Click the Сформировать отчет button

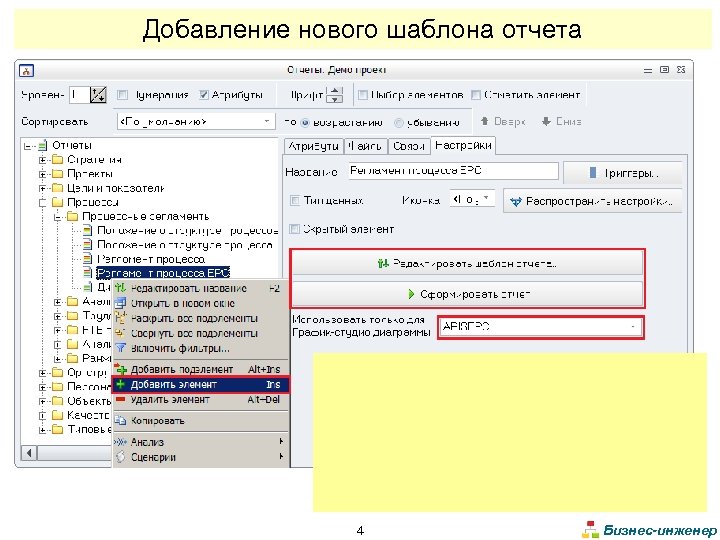click(467, 294)
